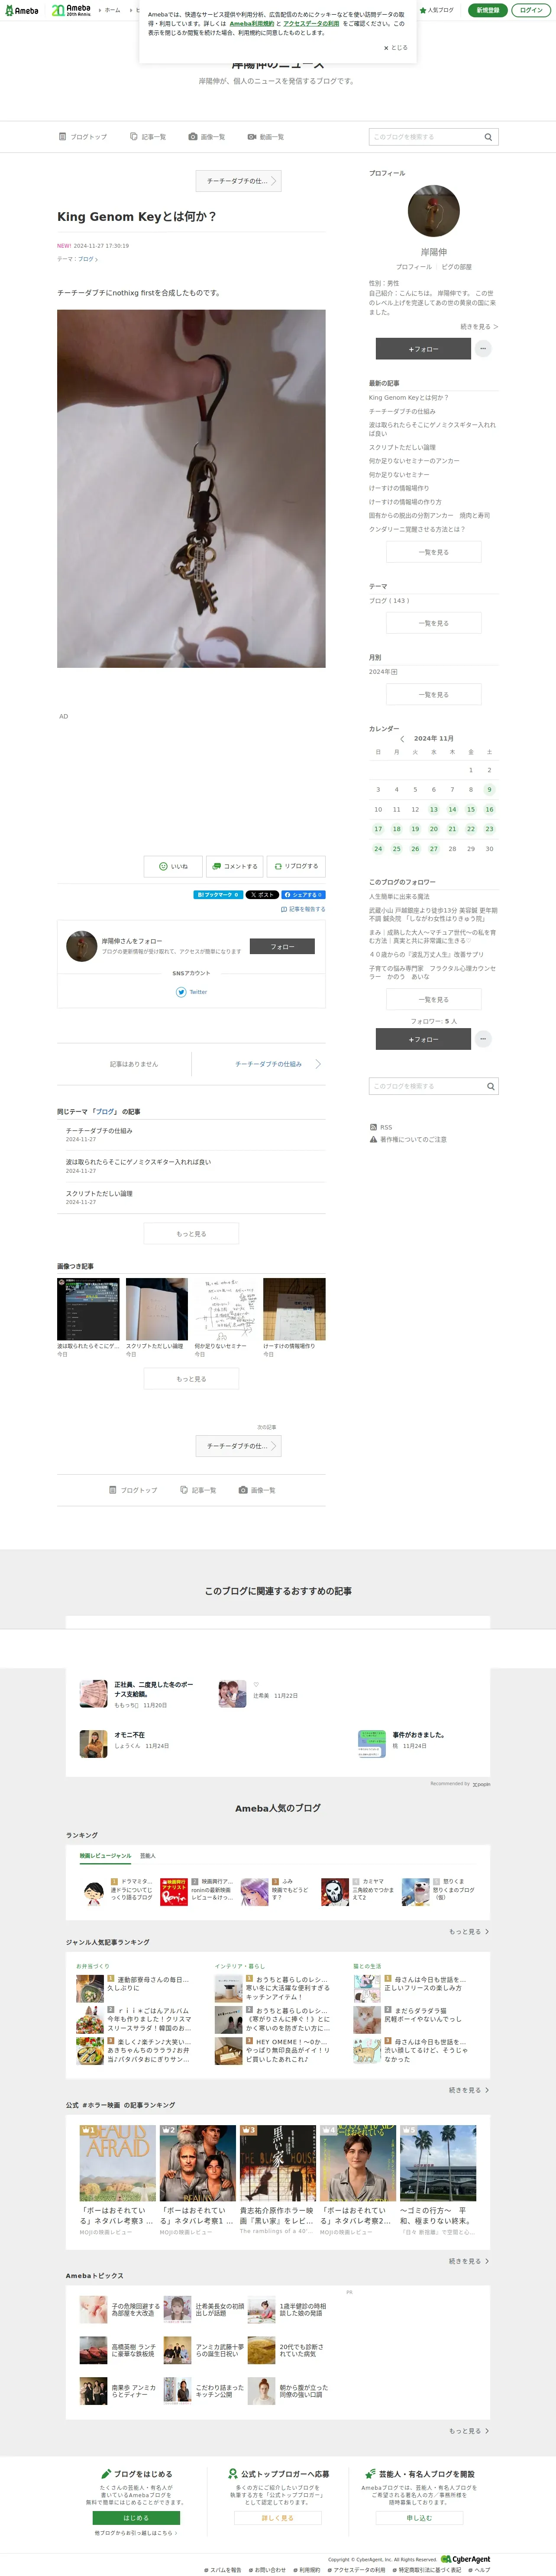Select the 画像一覧 tab below the blog title
This screenshot has height=2576, width=556.
pos(207,137)
